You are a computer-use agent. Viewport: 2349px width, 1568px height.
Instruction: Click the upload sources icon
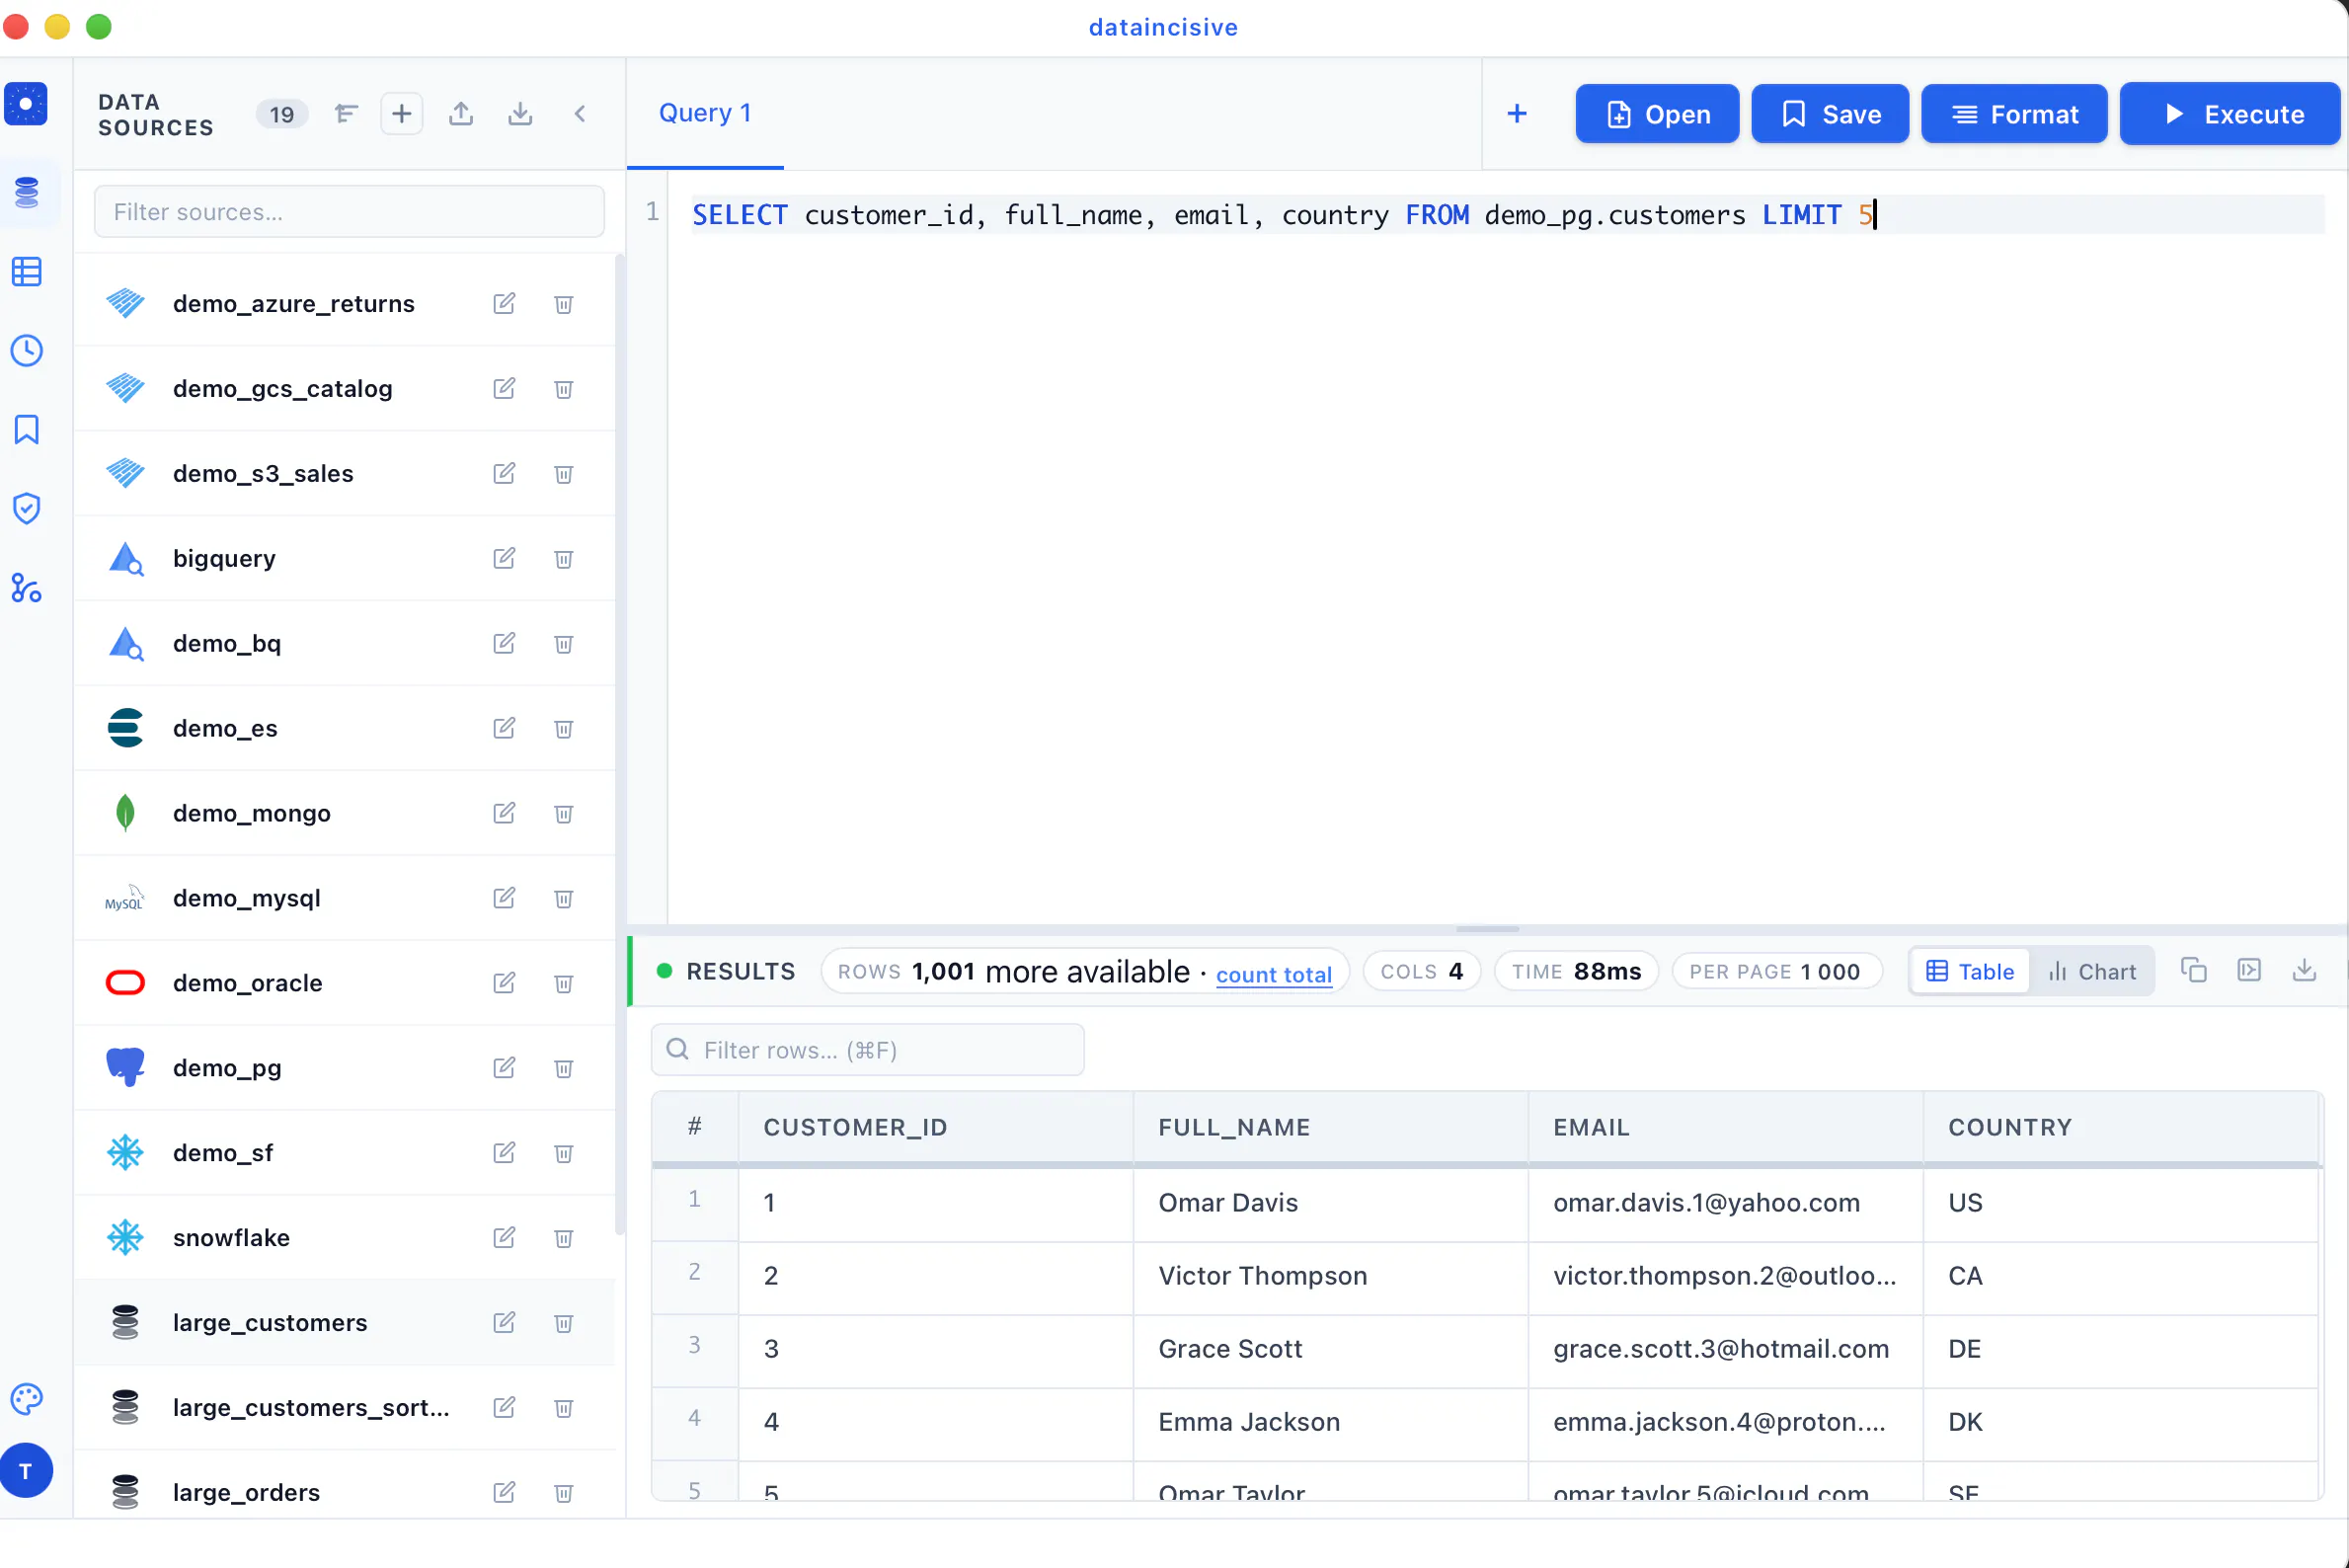click(461, 114)
